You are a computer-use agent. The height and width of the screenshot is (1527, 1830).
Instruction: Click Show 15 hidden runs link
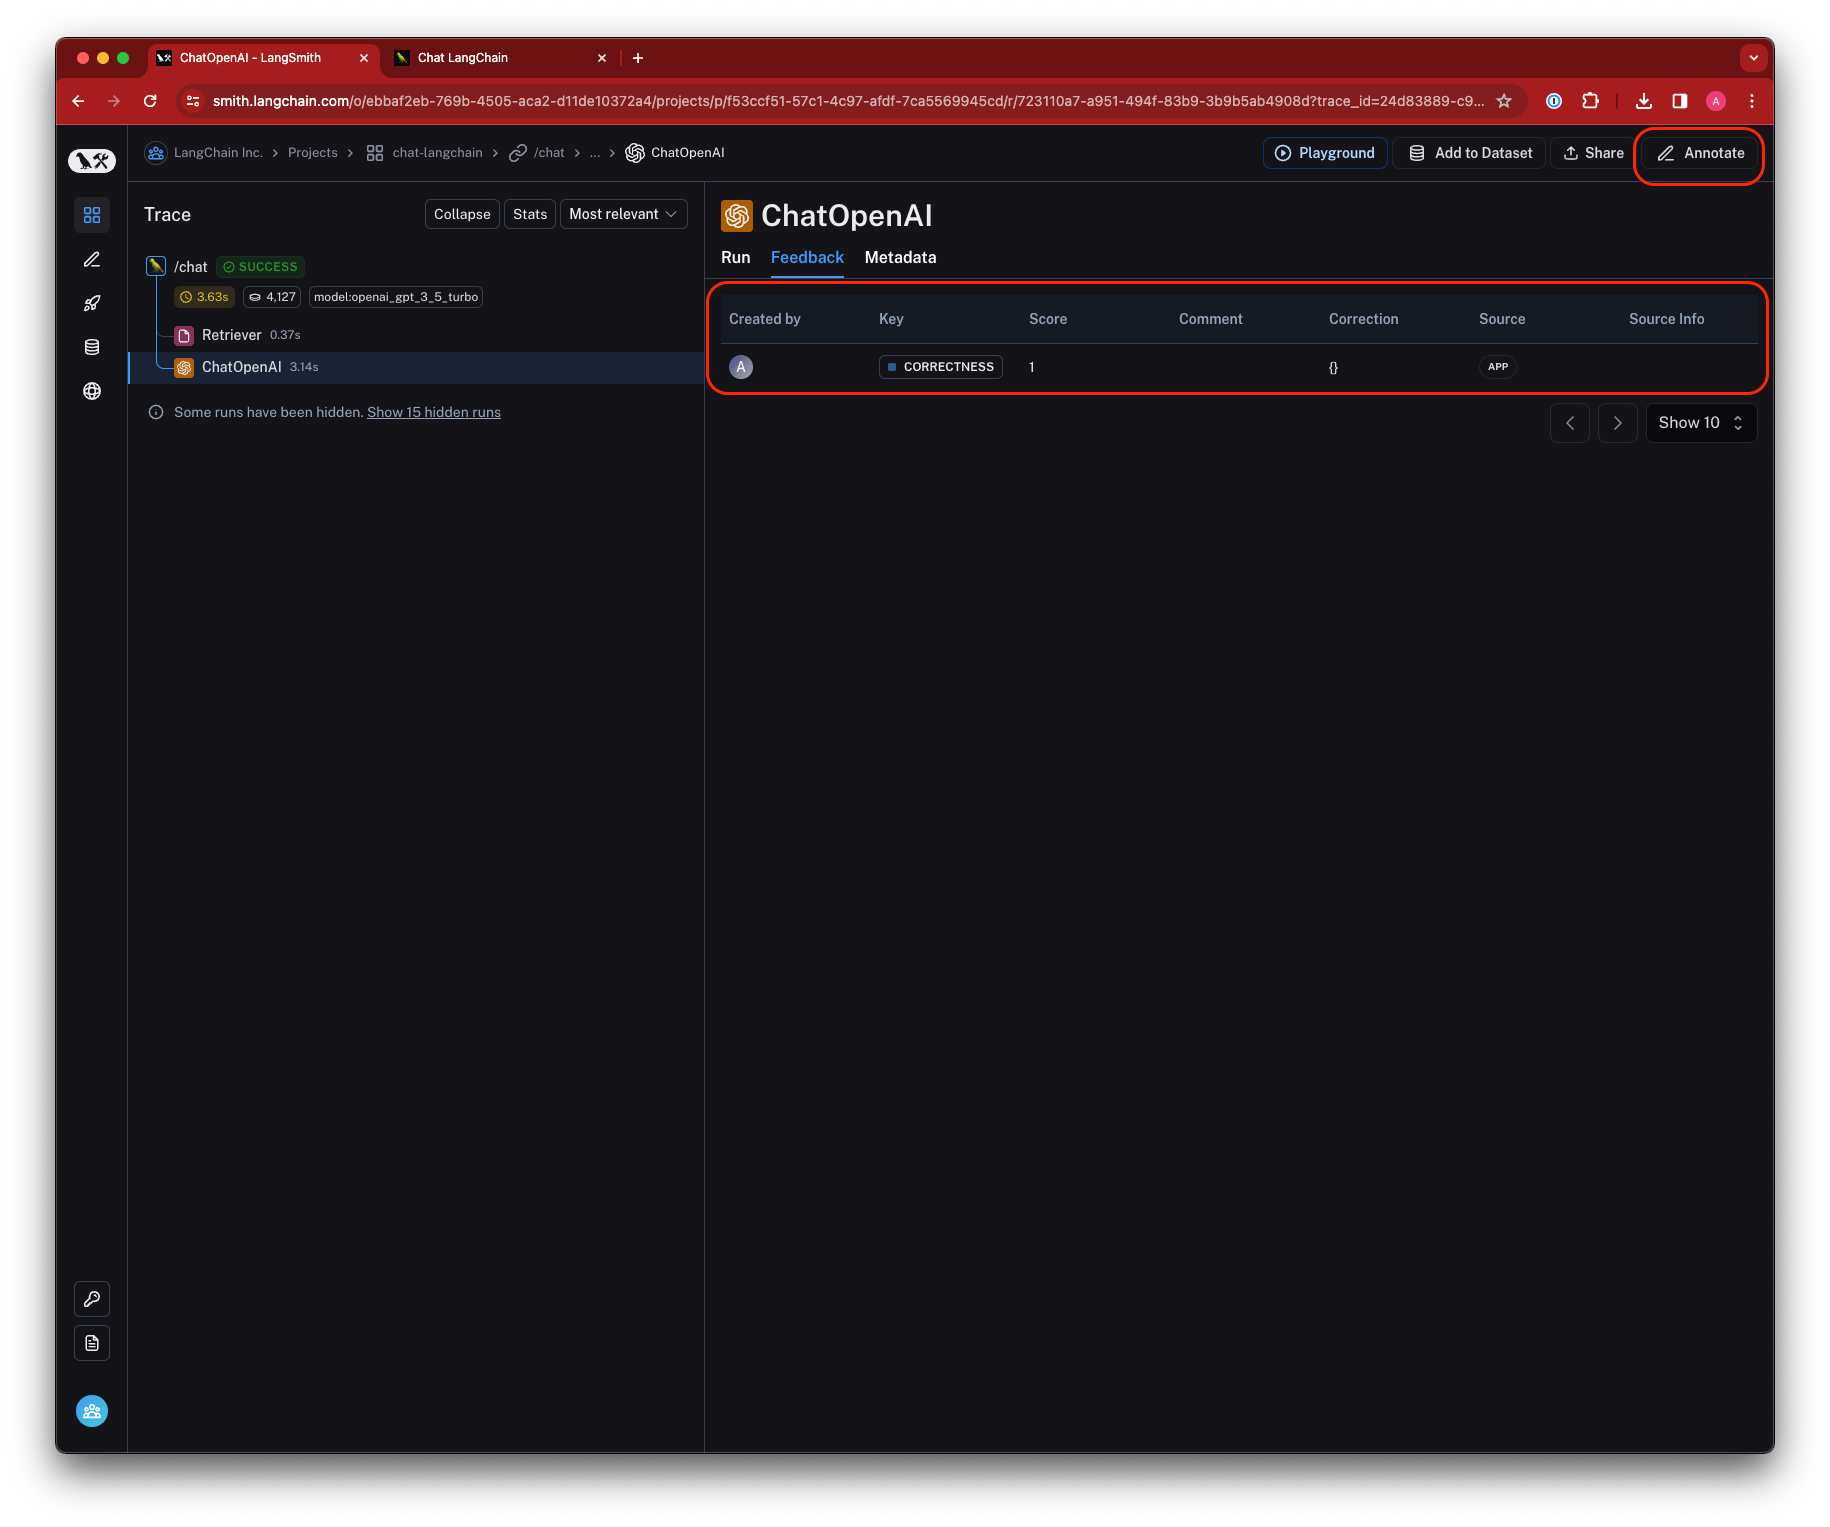pyautogui.click(x=434, y=412)
